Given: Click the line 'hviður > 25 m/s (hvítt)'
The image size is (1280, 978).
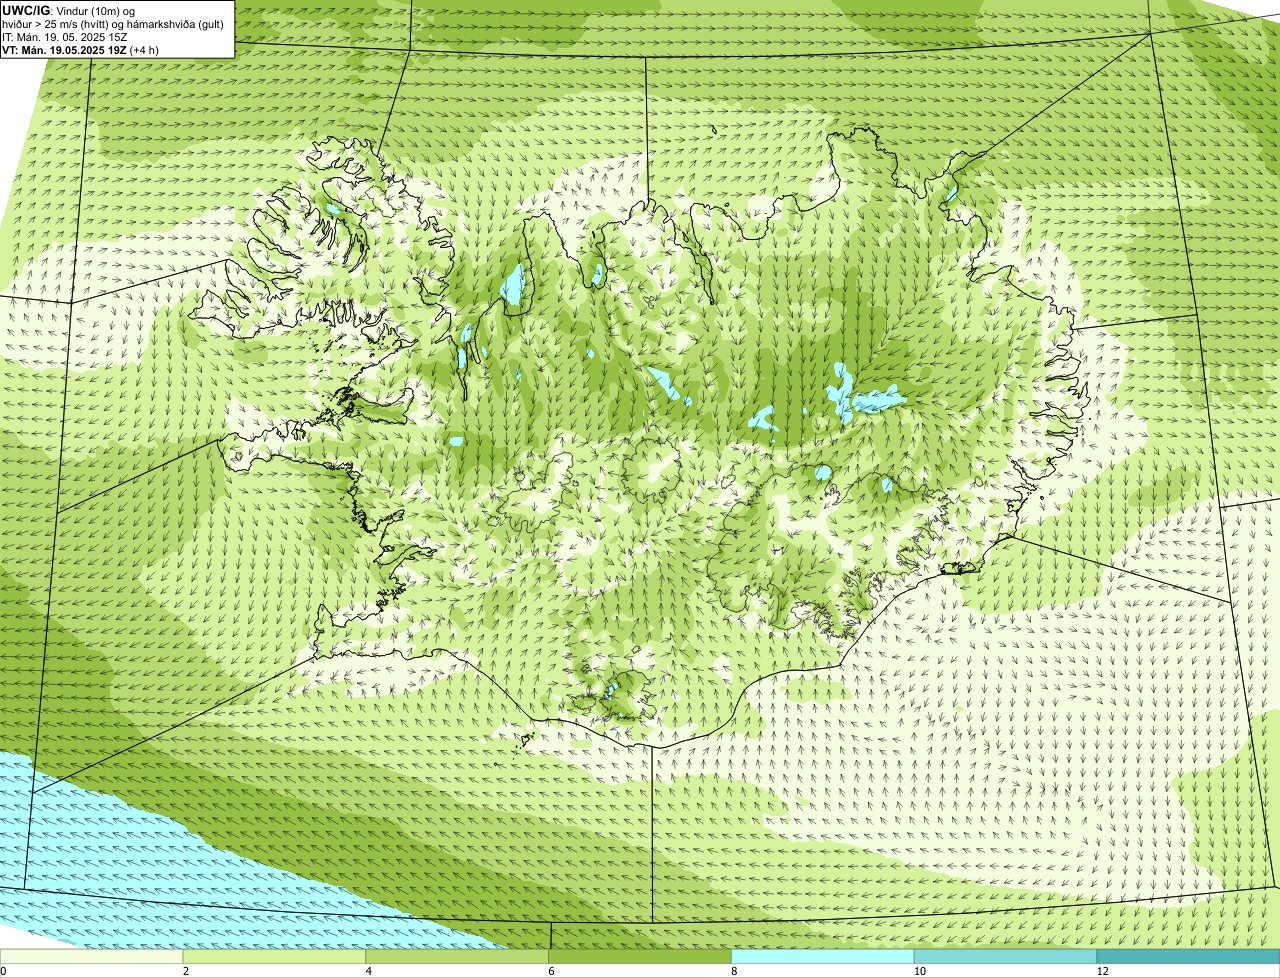Looking at the screenshot, I should (x=56, y=24).
